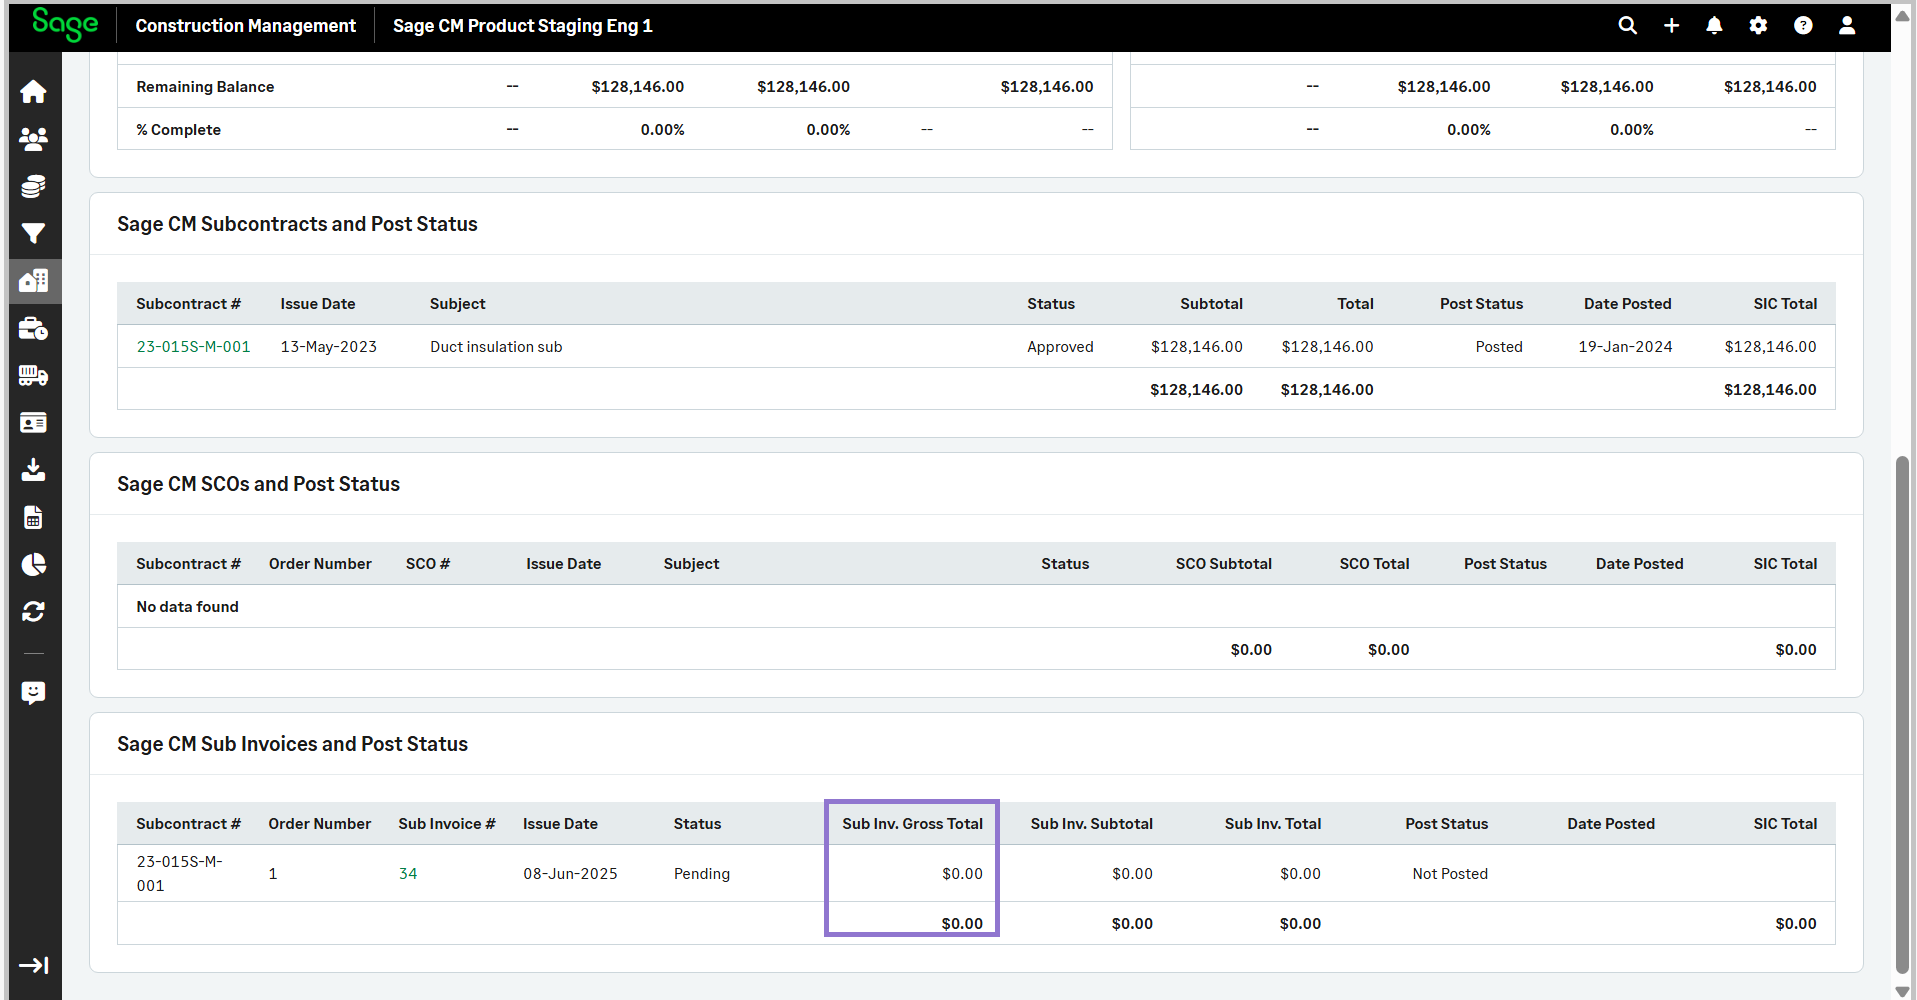Screen dimensions: 1917x1000
Task: Open the calculator document sidebar icon
Action: coord(33,517)
